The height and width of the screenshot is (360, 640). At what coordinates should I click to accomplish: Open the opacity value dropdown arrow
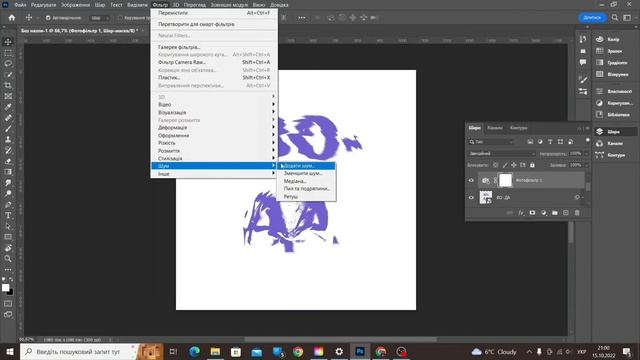click(586, 153)
